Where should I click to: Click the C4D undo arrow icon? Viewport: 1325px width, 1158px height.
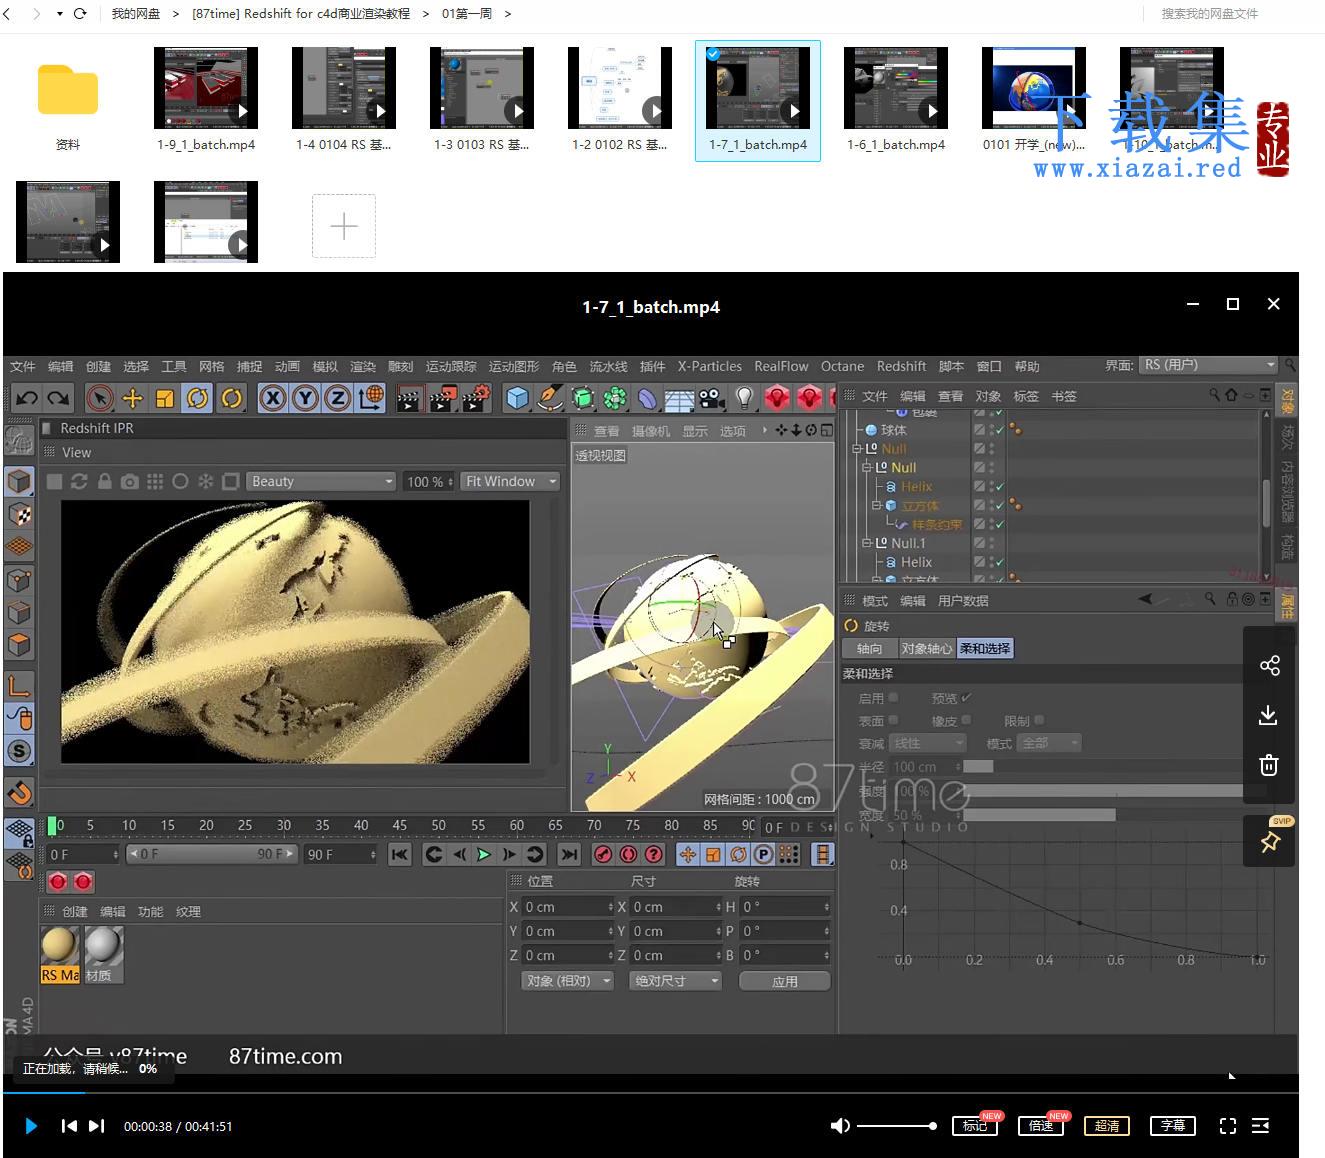pos(27,398)
